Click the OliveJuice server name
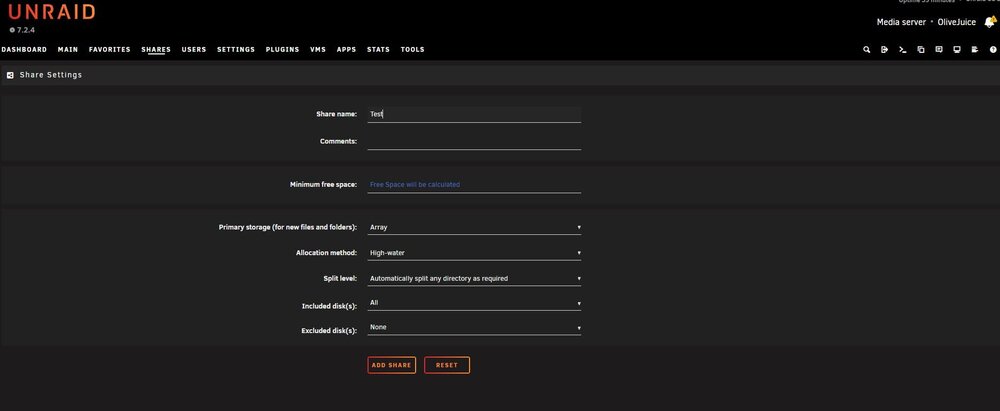Image resolution: width=1000 pixels, height=411 pixels. tap(957, 22)
